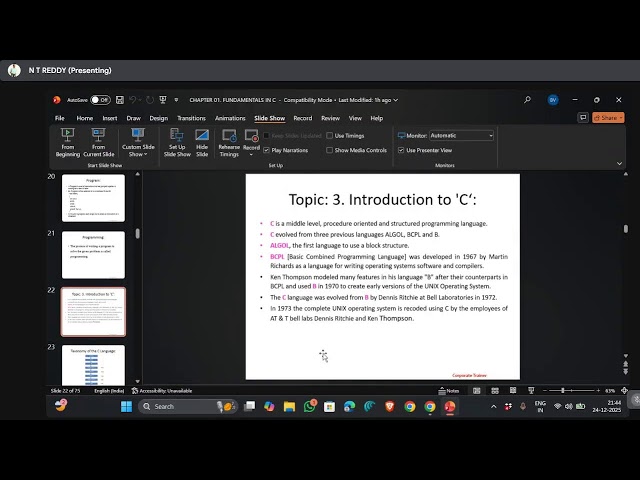Switch to the Transitions ribbon tab
The width and height of the screenshot is (640, 480).
pyautogui.click(x=191, y=118)
